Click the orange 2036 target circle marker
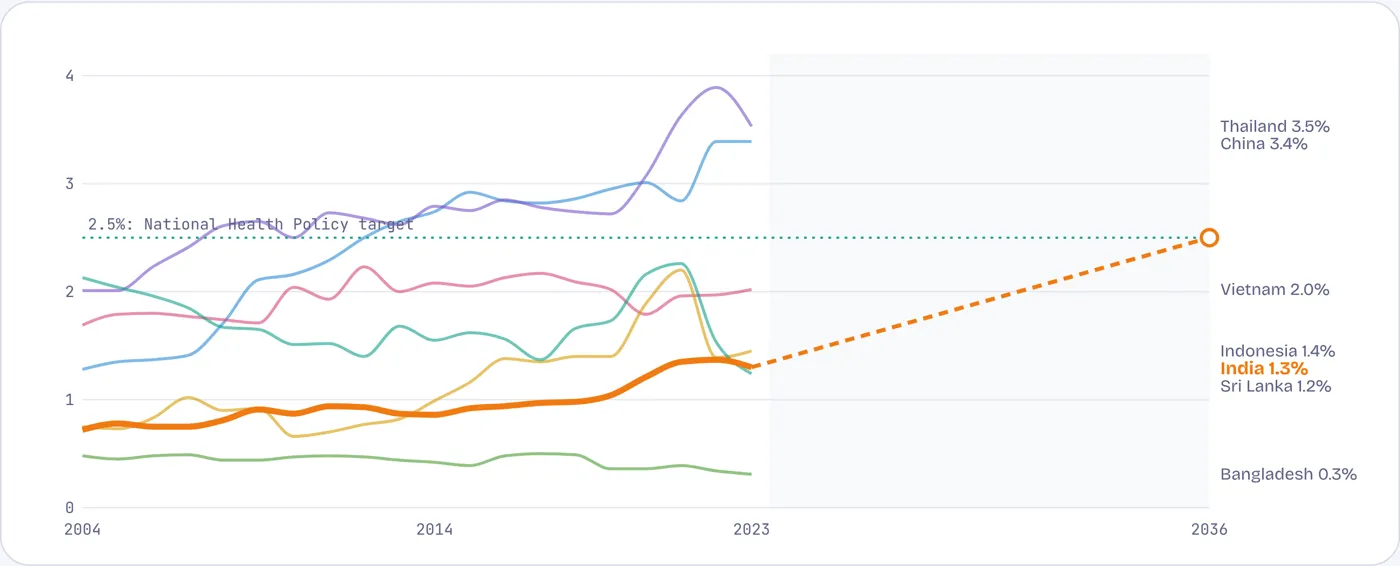The image size is (1400, 566). [1209, 238]
